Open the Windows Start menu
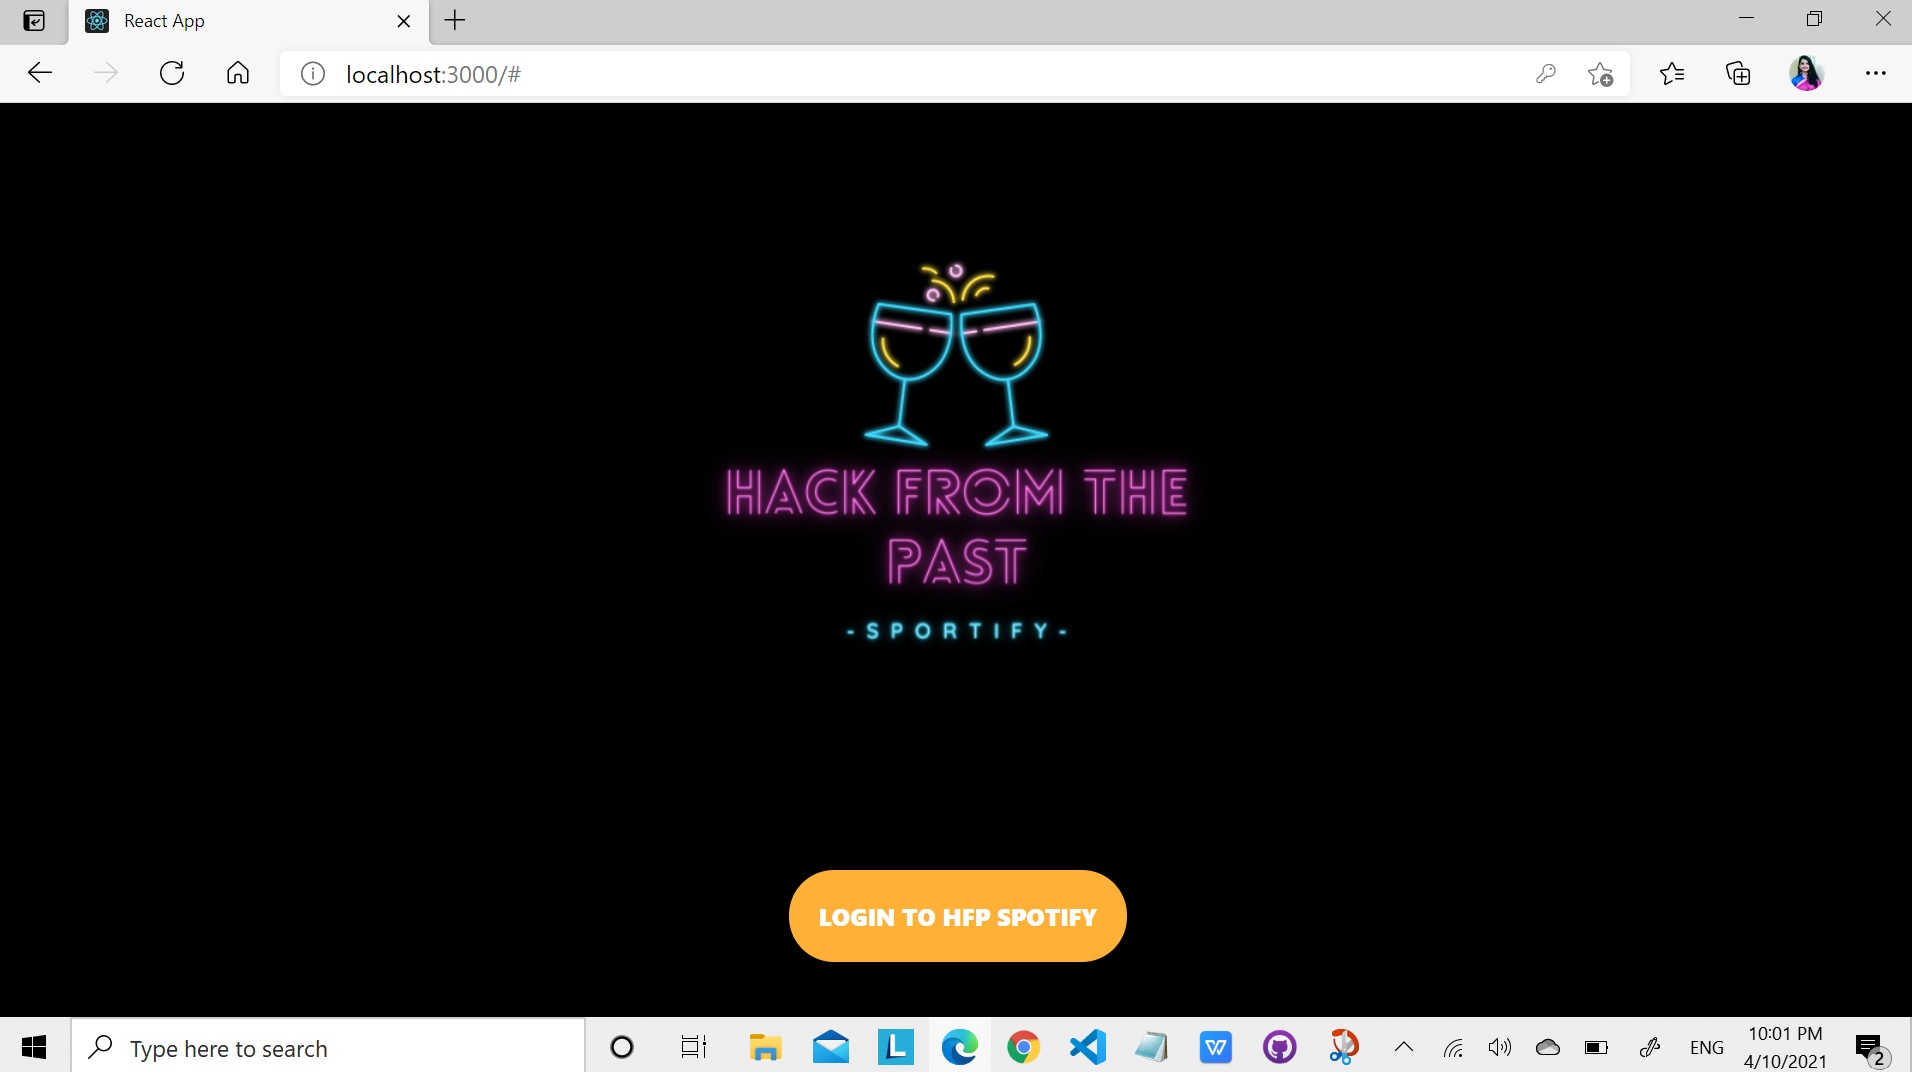This screenshot has width=1912, height=1072. click(34, 1047)
